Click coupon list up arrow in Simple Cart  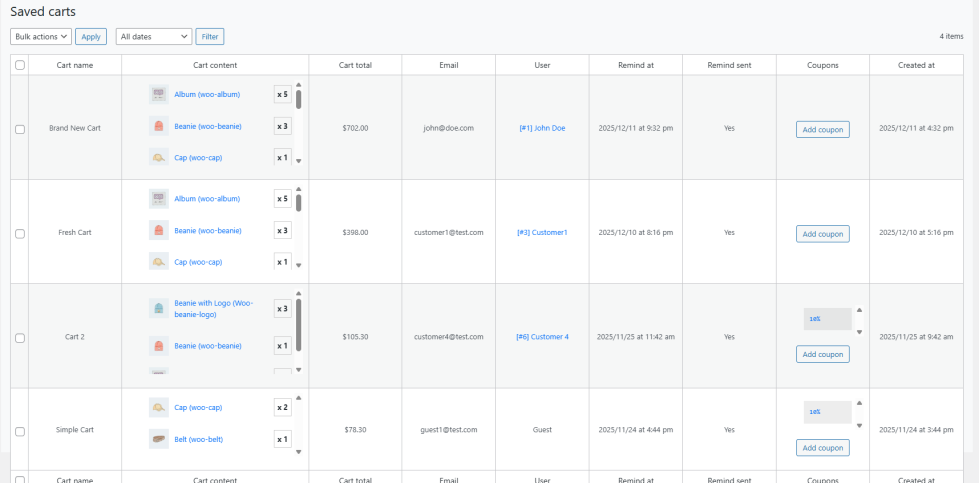859,403
